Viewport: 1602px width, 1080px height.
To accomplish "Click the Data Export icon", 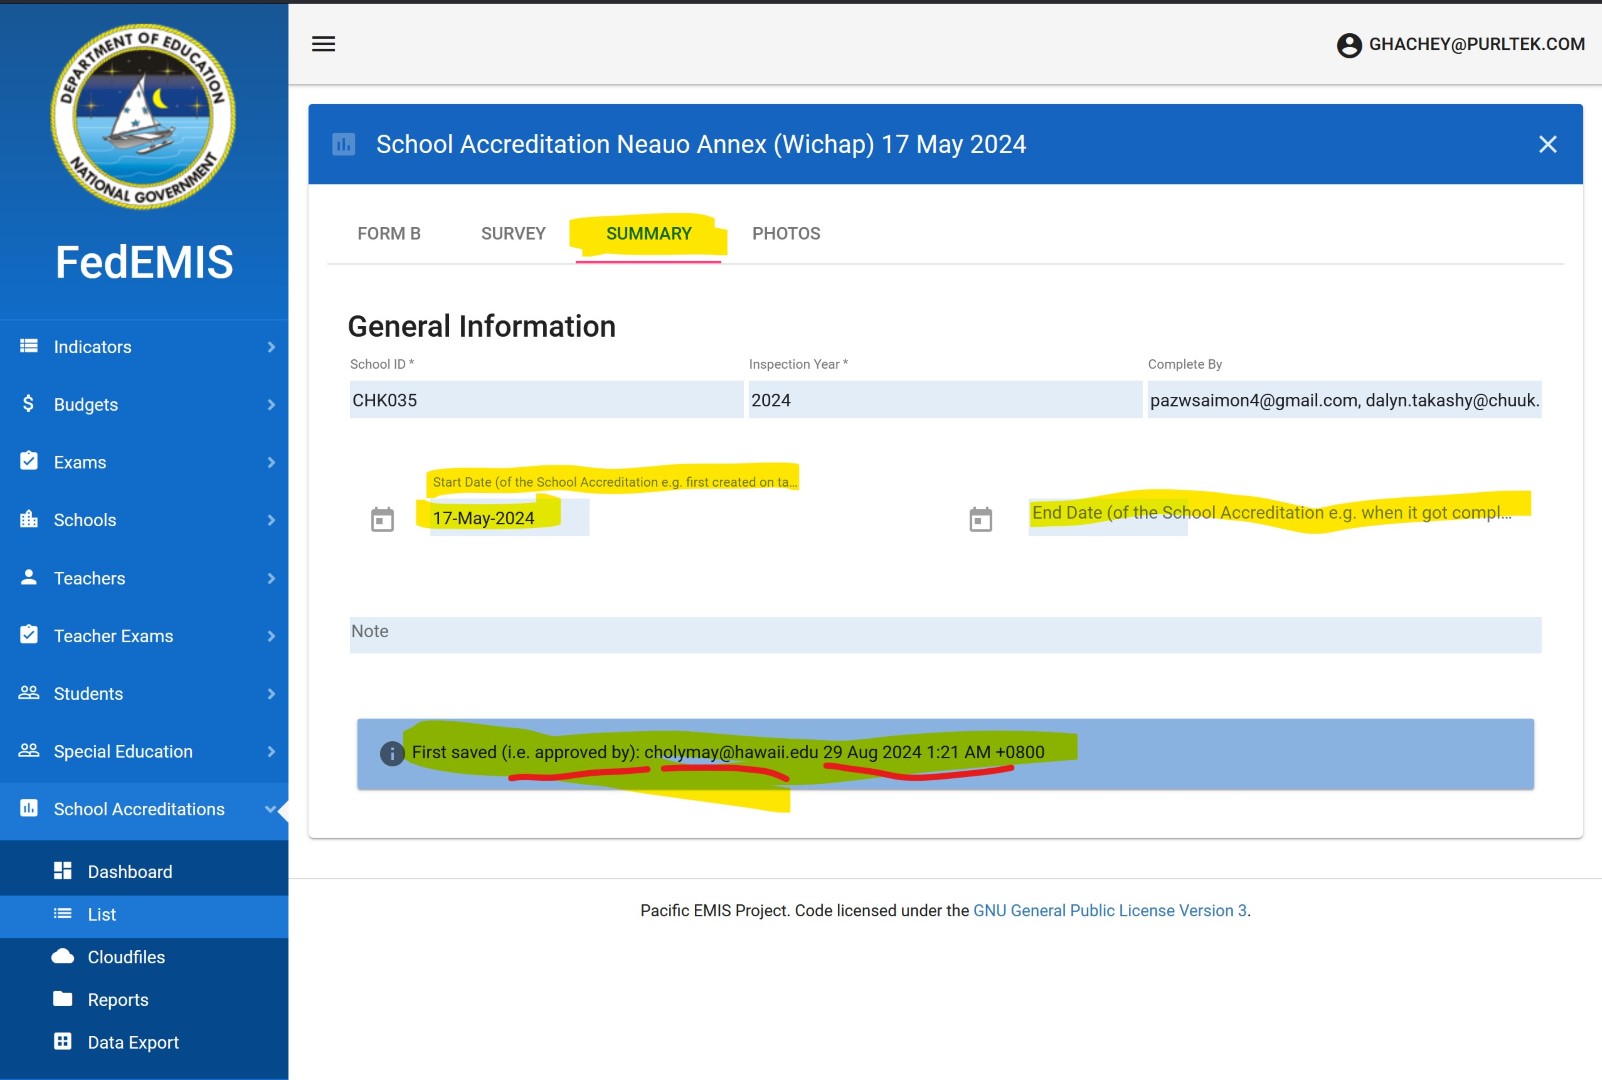I will coord(63,1042).
